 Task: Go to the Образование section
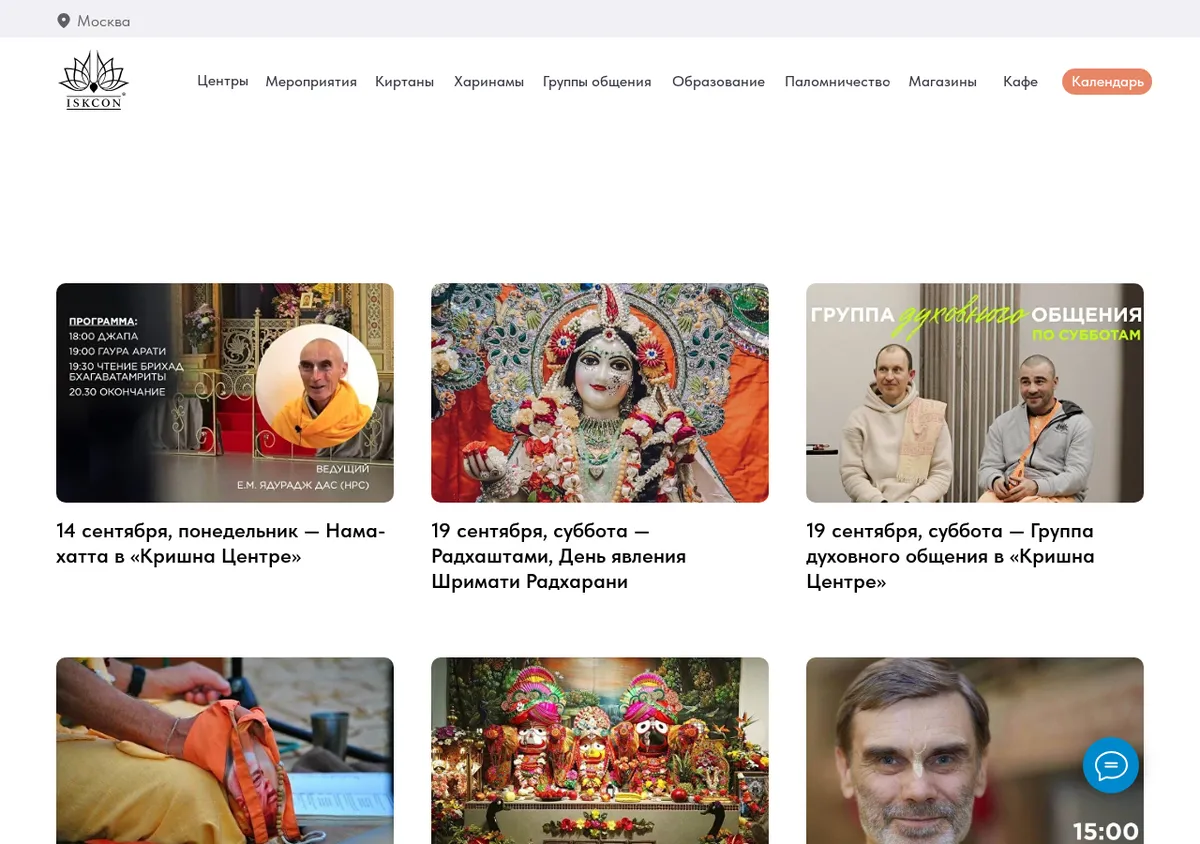[718, 82]
